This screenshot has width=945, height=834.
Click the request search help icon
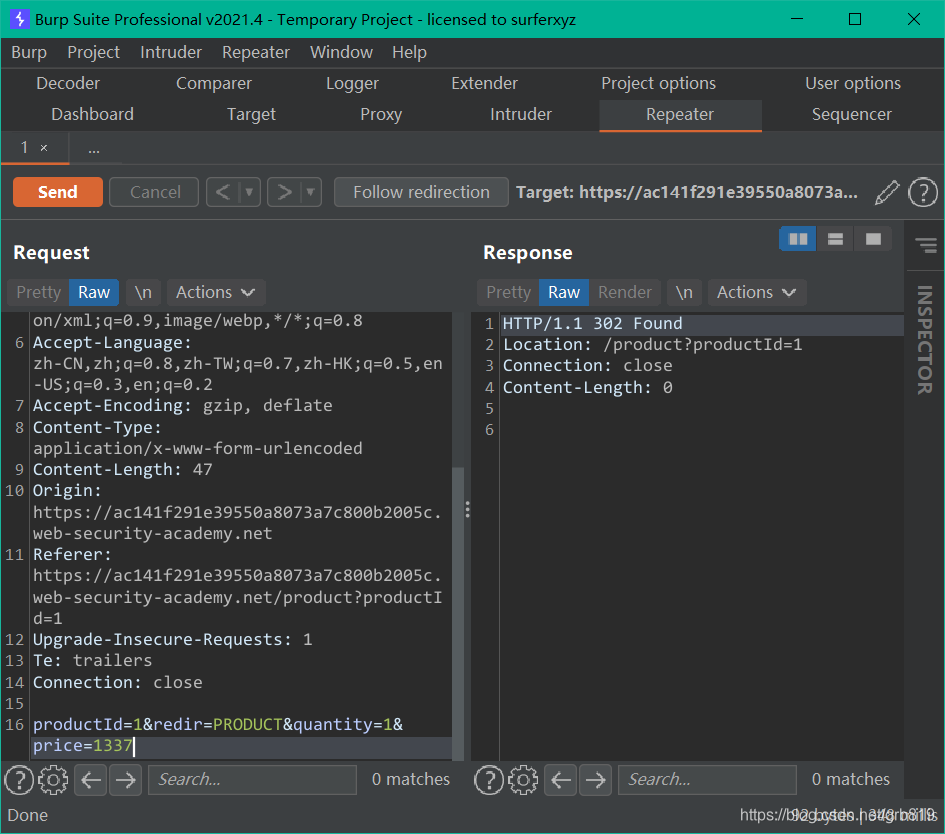pyautogui.click(x=19, y=780)
